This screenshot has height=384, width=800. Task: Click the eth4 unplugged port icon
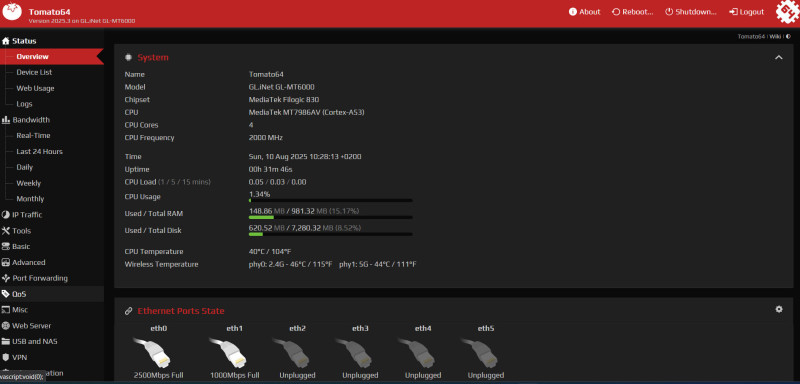coord(417,352)
